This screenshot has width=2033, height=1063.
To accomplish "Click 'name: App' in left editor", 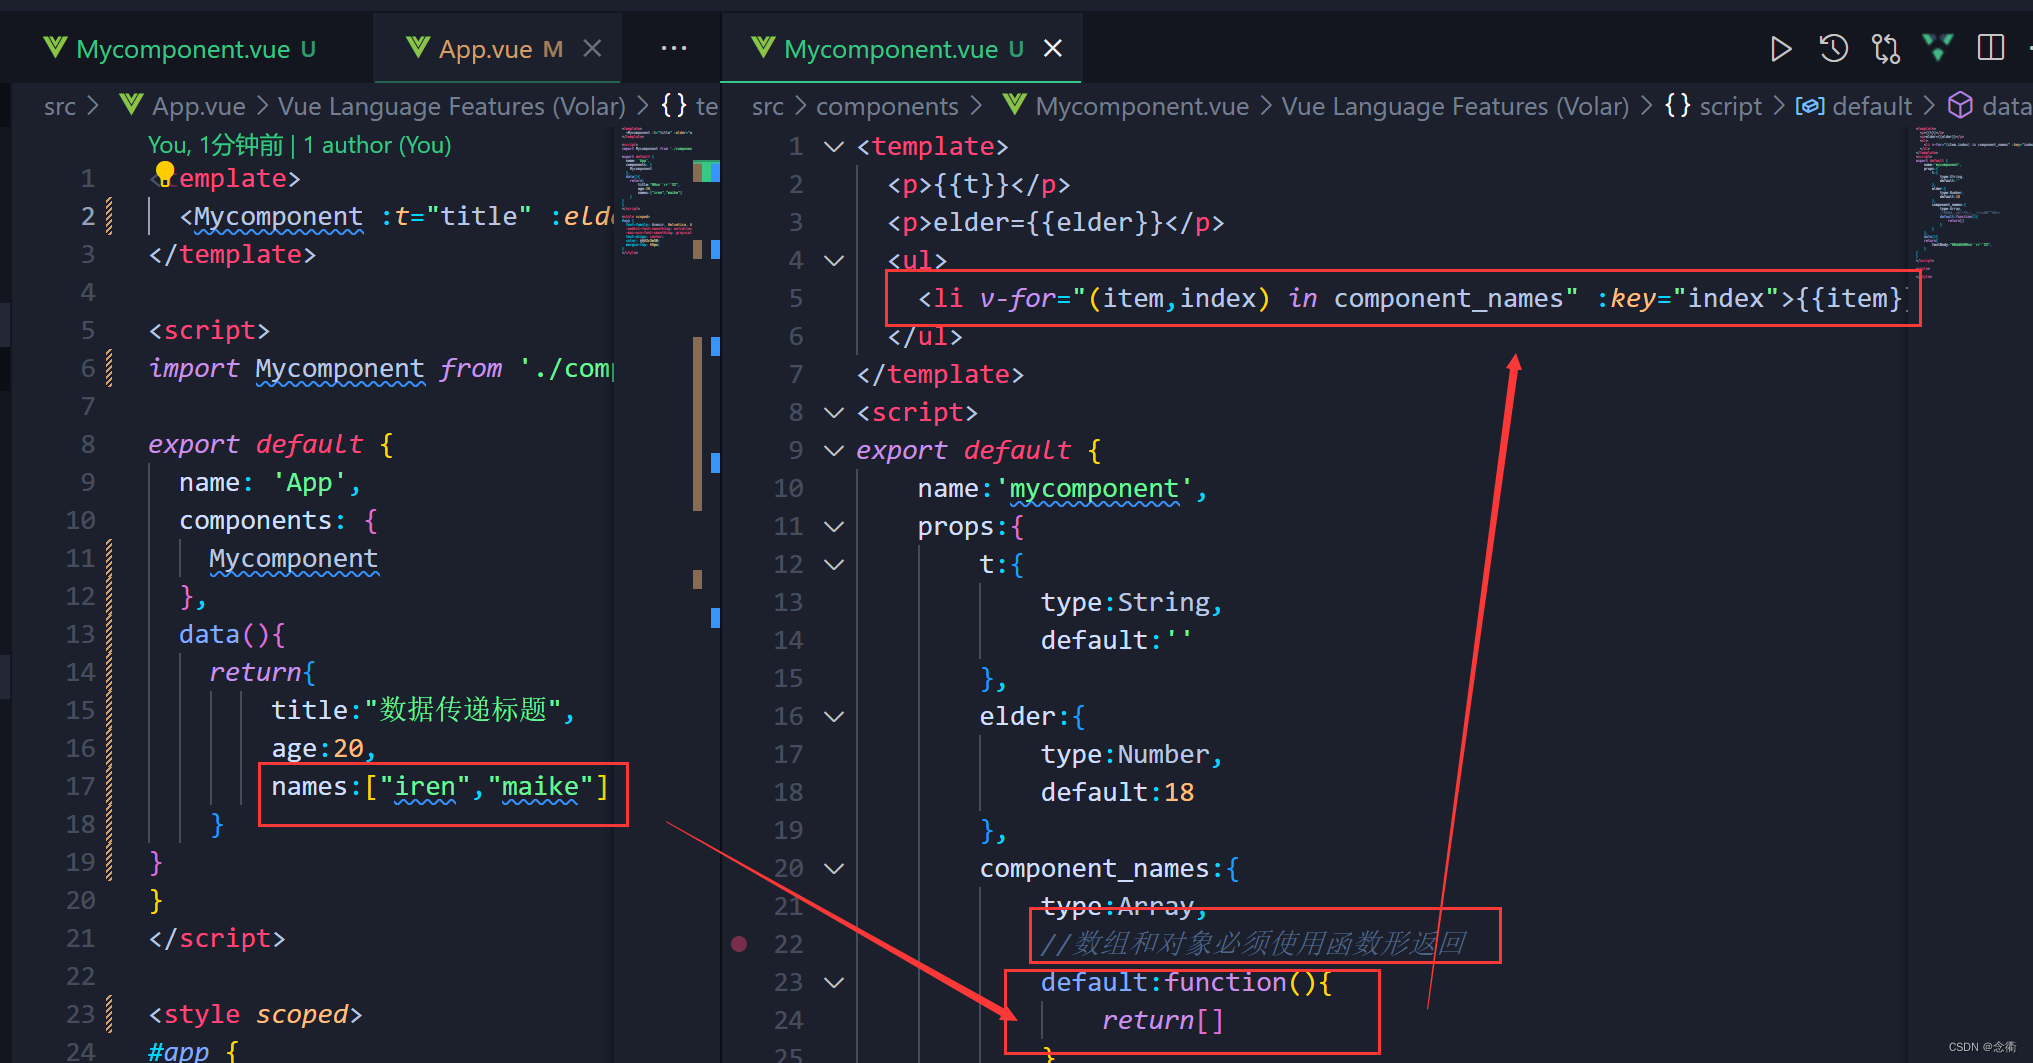I will point(270,483).
